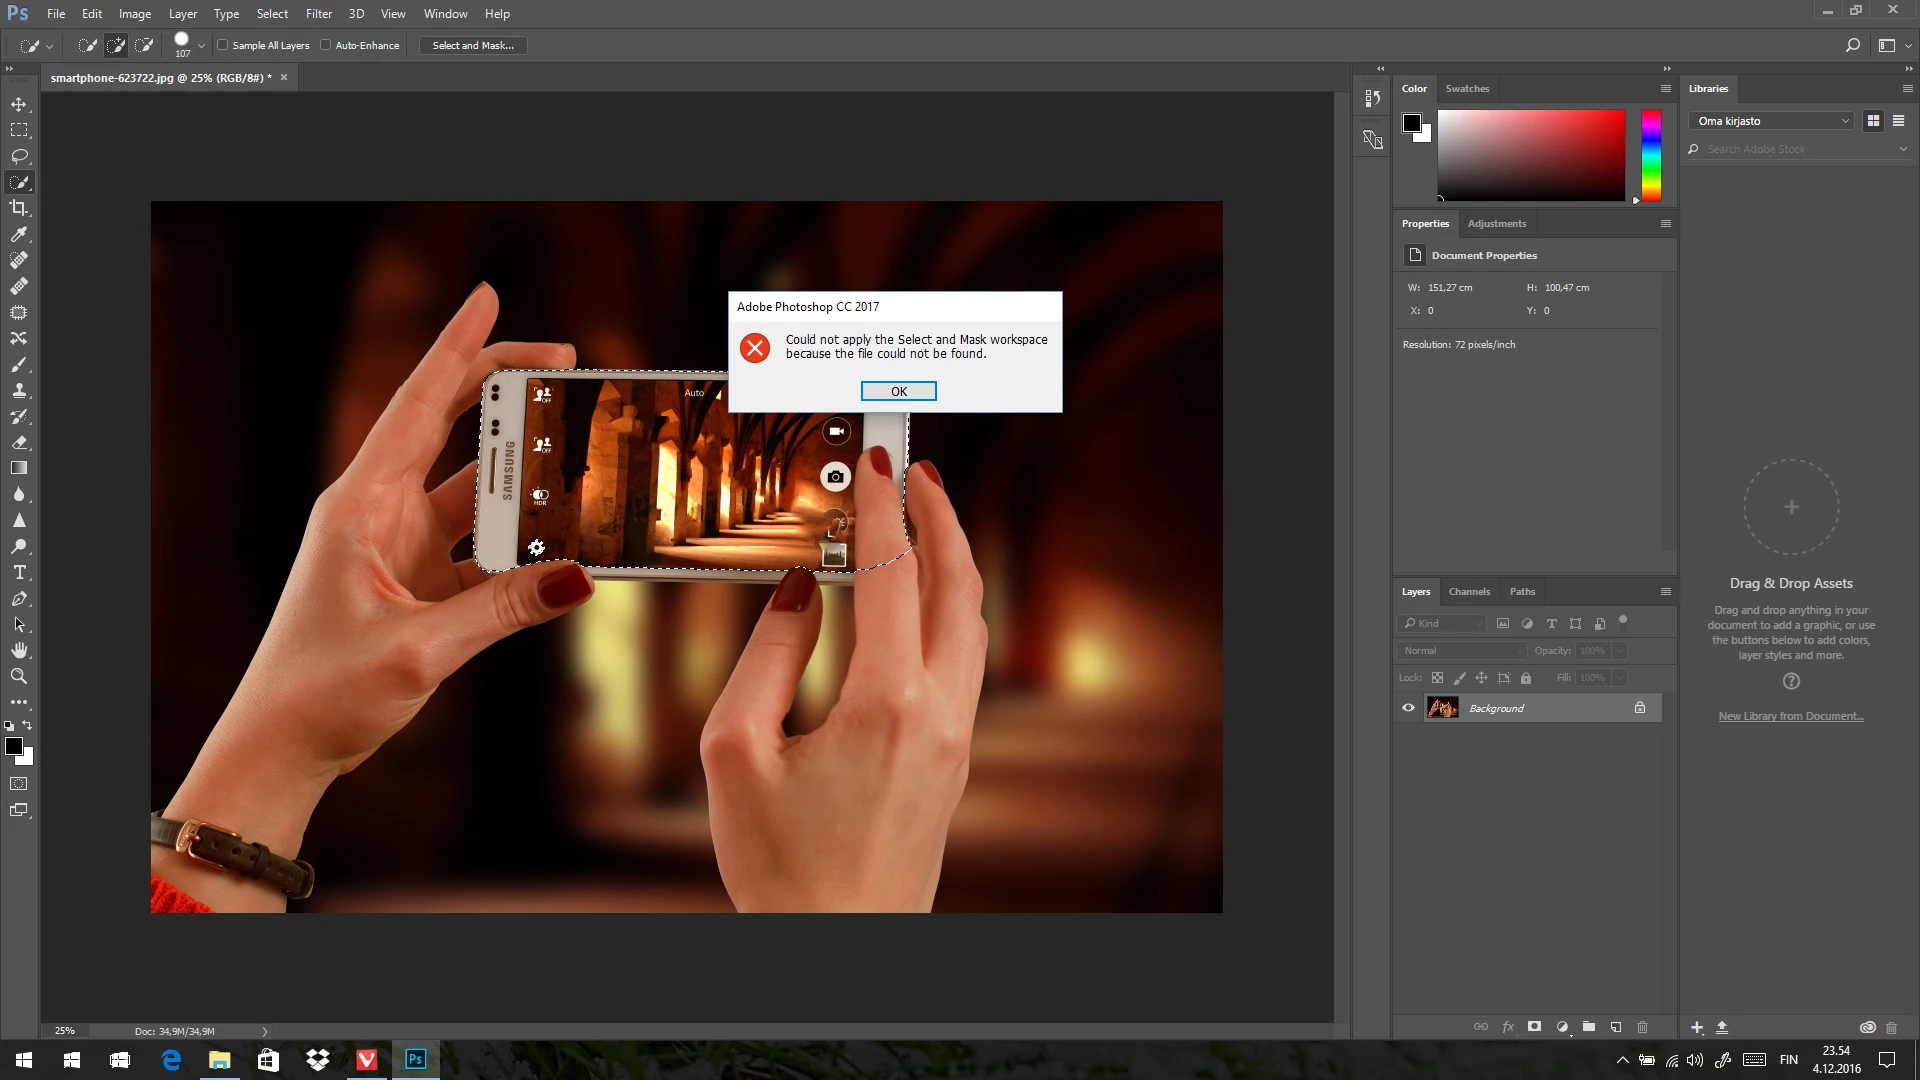The image size is (1920, 1080).
Task: Click New Library from Document link
Action: [1790, 716]
